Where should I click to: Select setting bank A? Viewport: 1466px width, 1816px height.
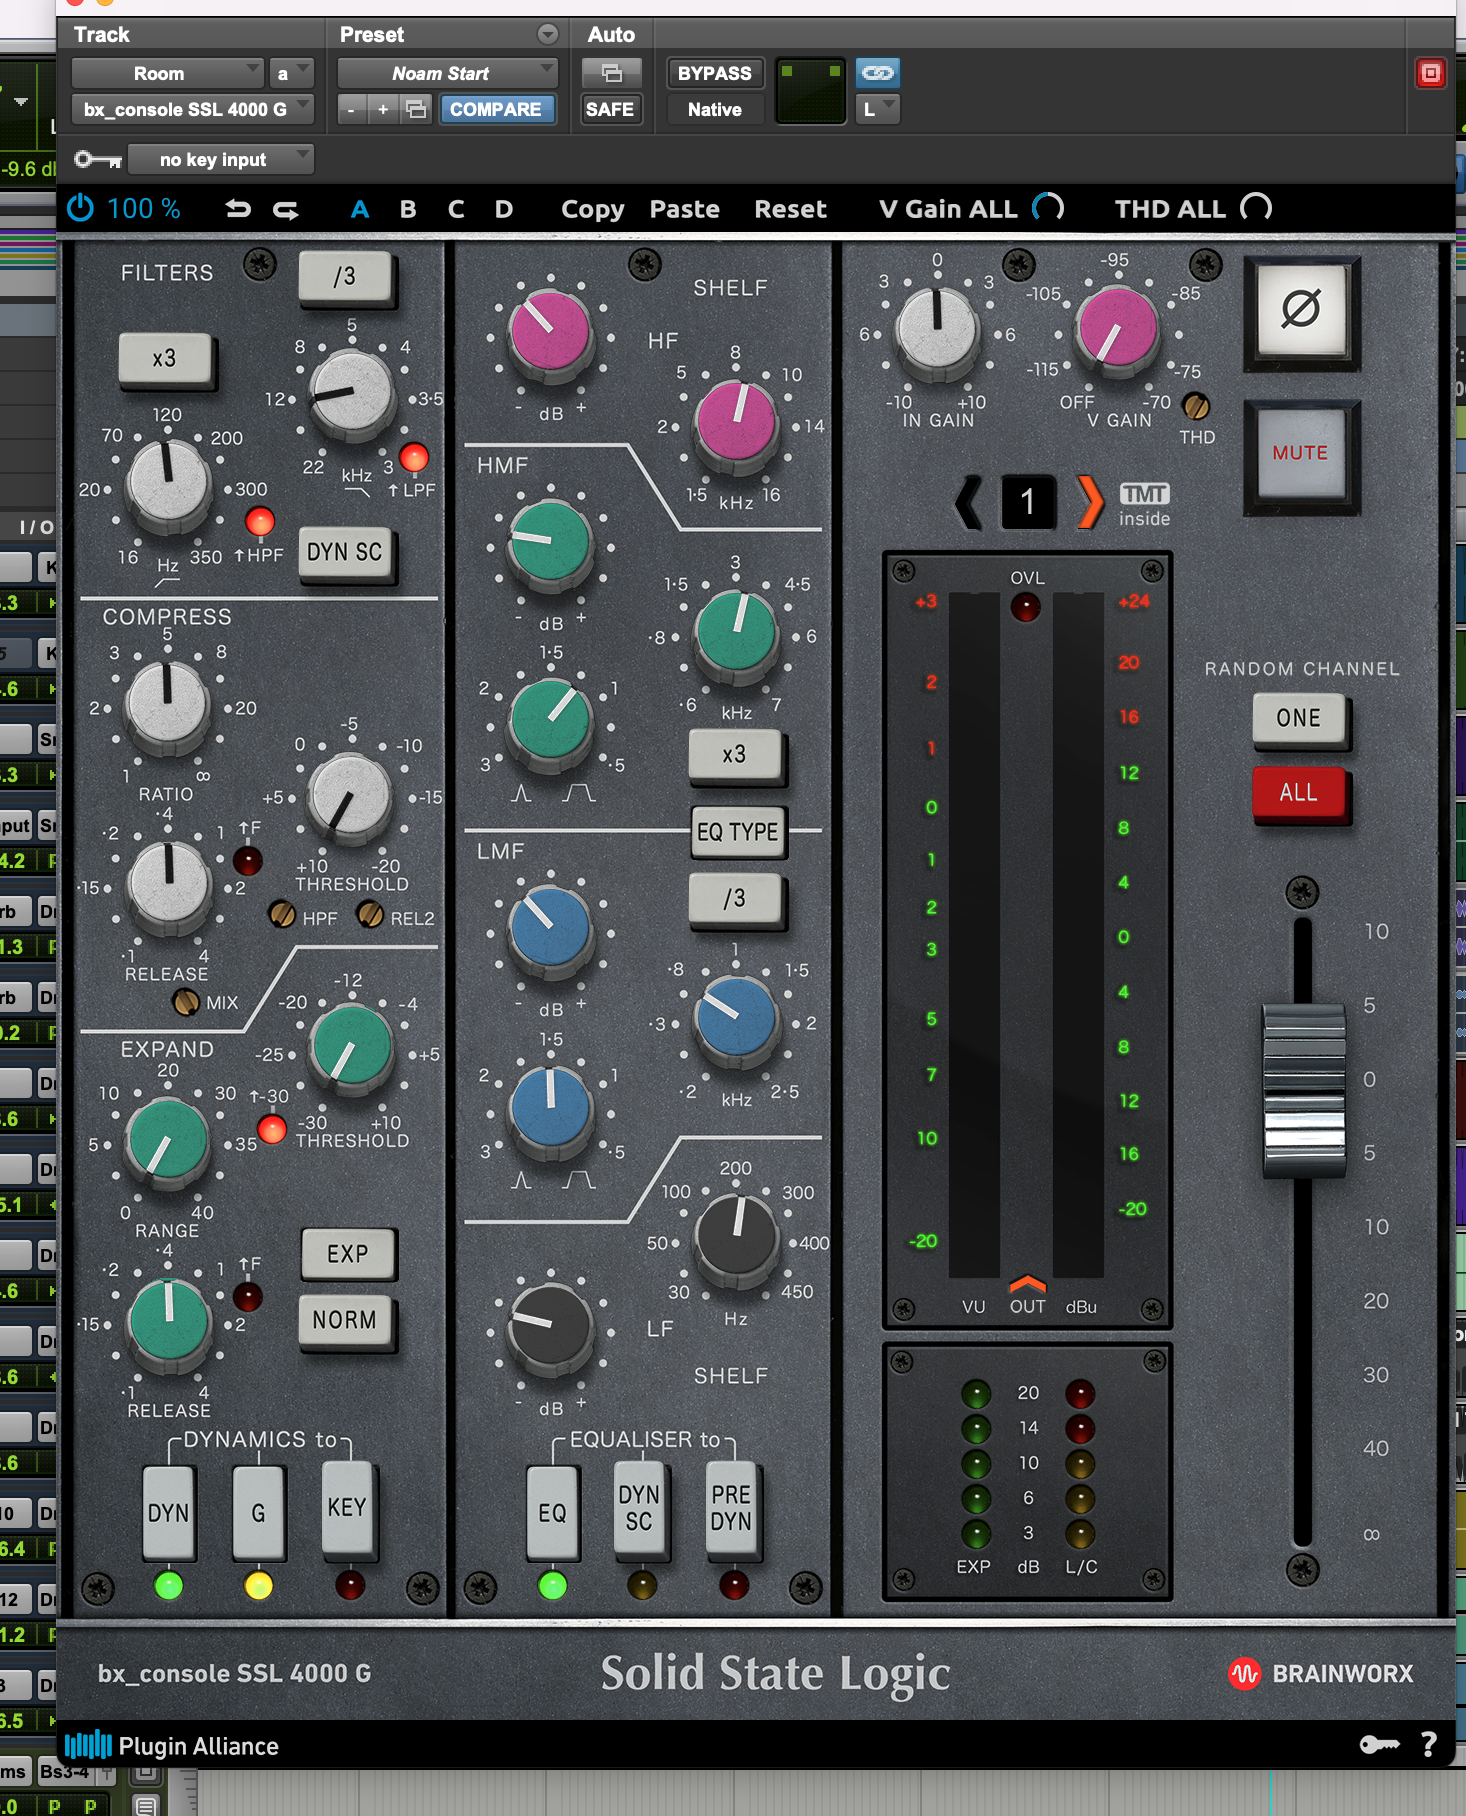pos(360,209)
